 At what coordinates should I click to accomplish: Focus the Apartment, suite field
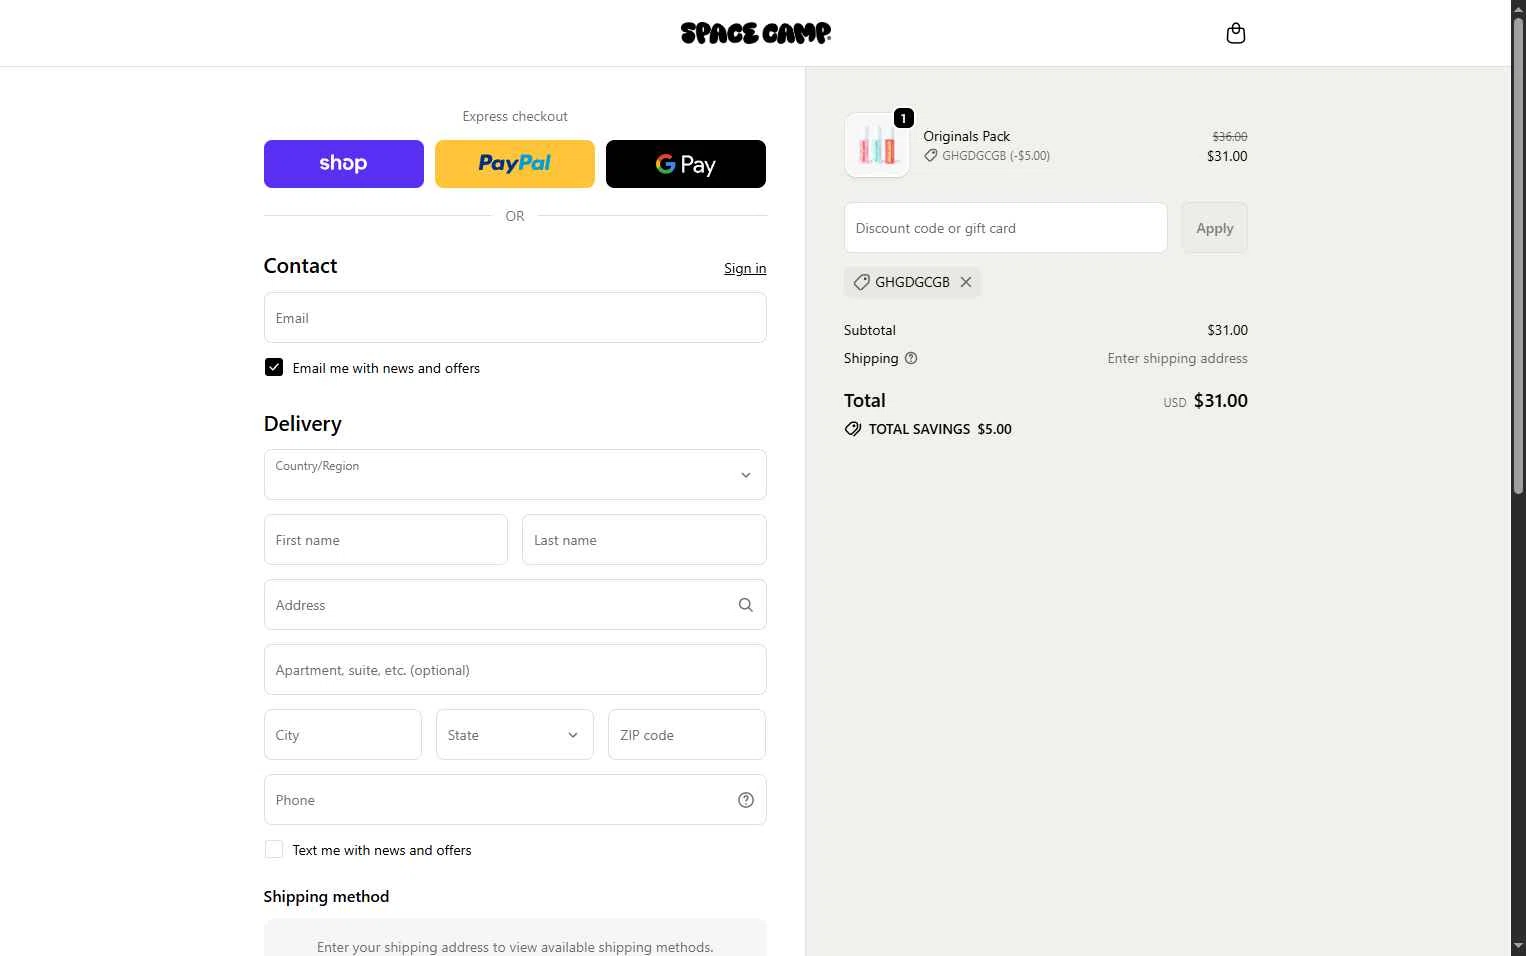515,670
